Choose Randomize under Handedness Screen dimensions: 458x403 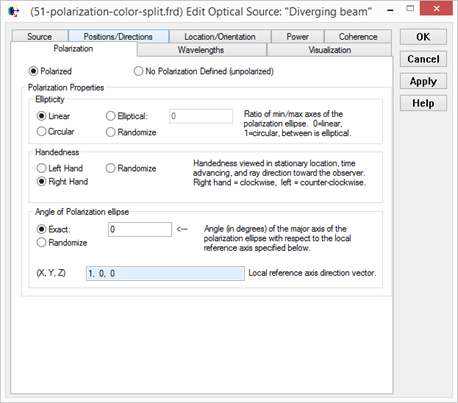tap(131, 168)
